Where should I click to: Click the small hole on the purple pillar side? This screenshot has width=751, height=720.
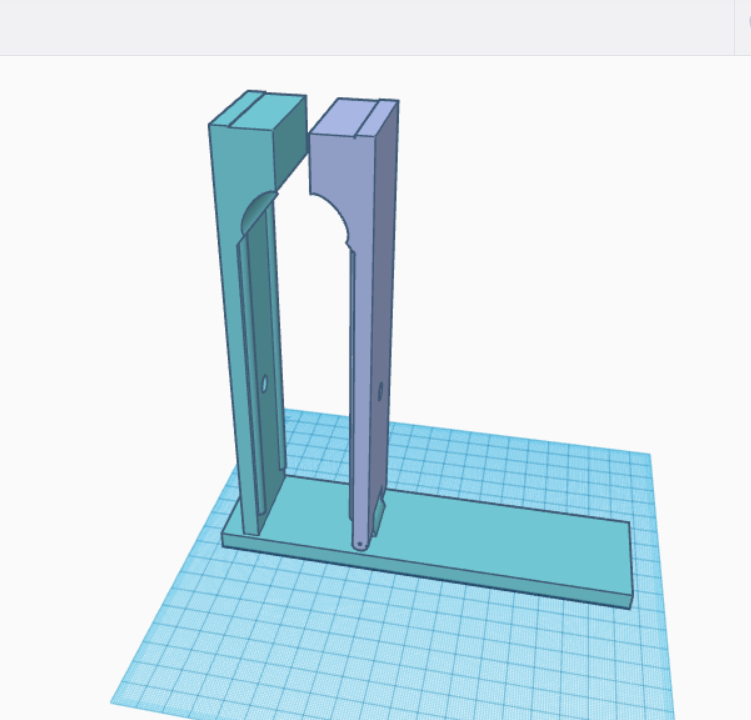coord(380,391)
